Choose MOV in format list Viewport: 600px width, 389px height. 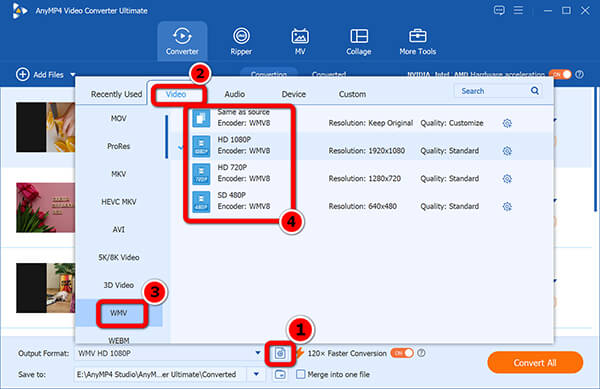pyautogui.click(x=119, y=119)
